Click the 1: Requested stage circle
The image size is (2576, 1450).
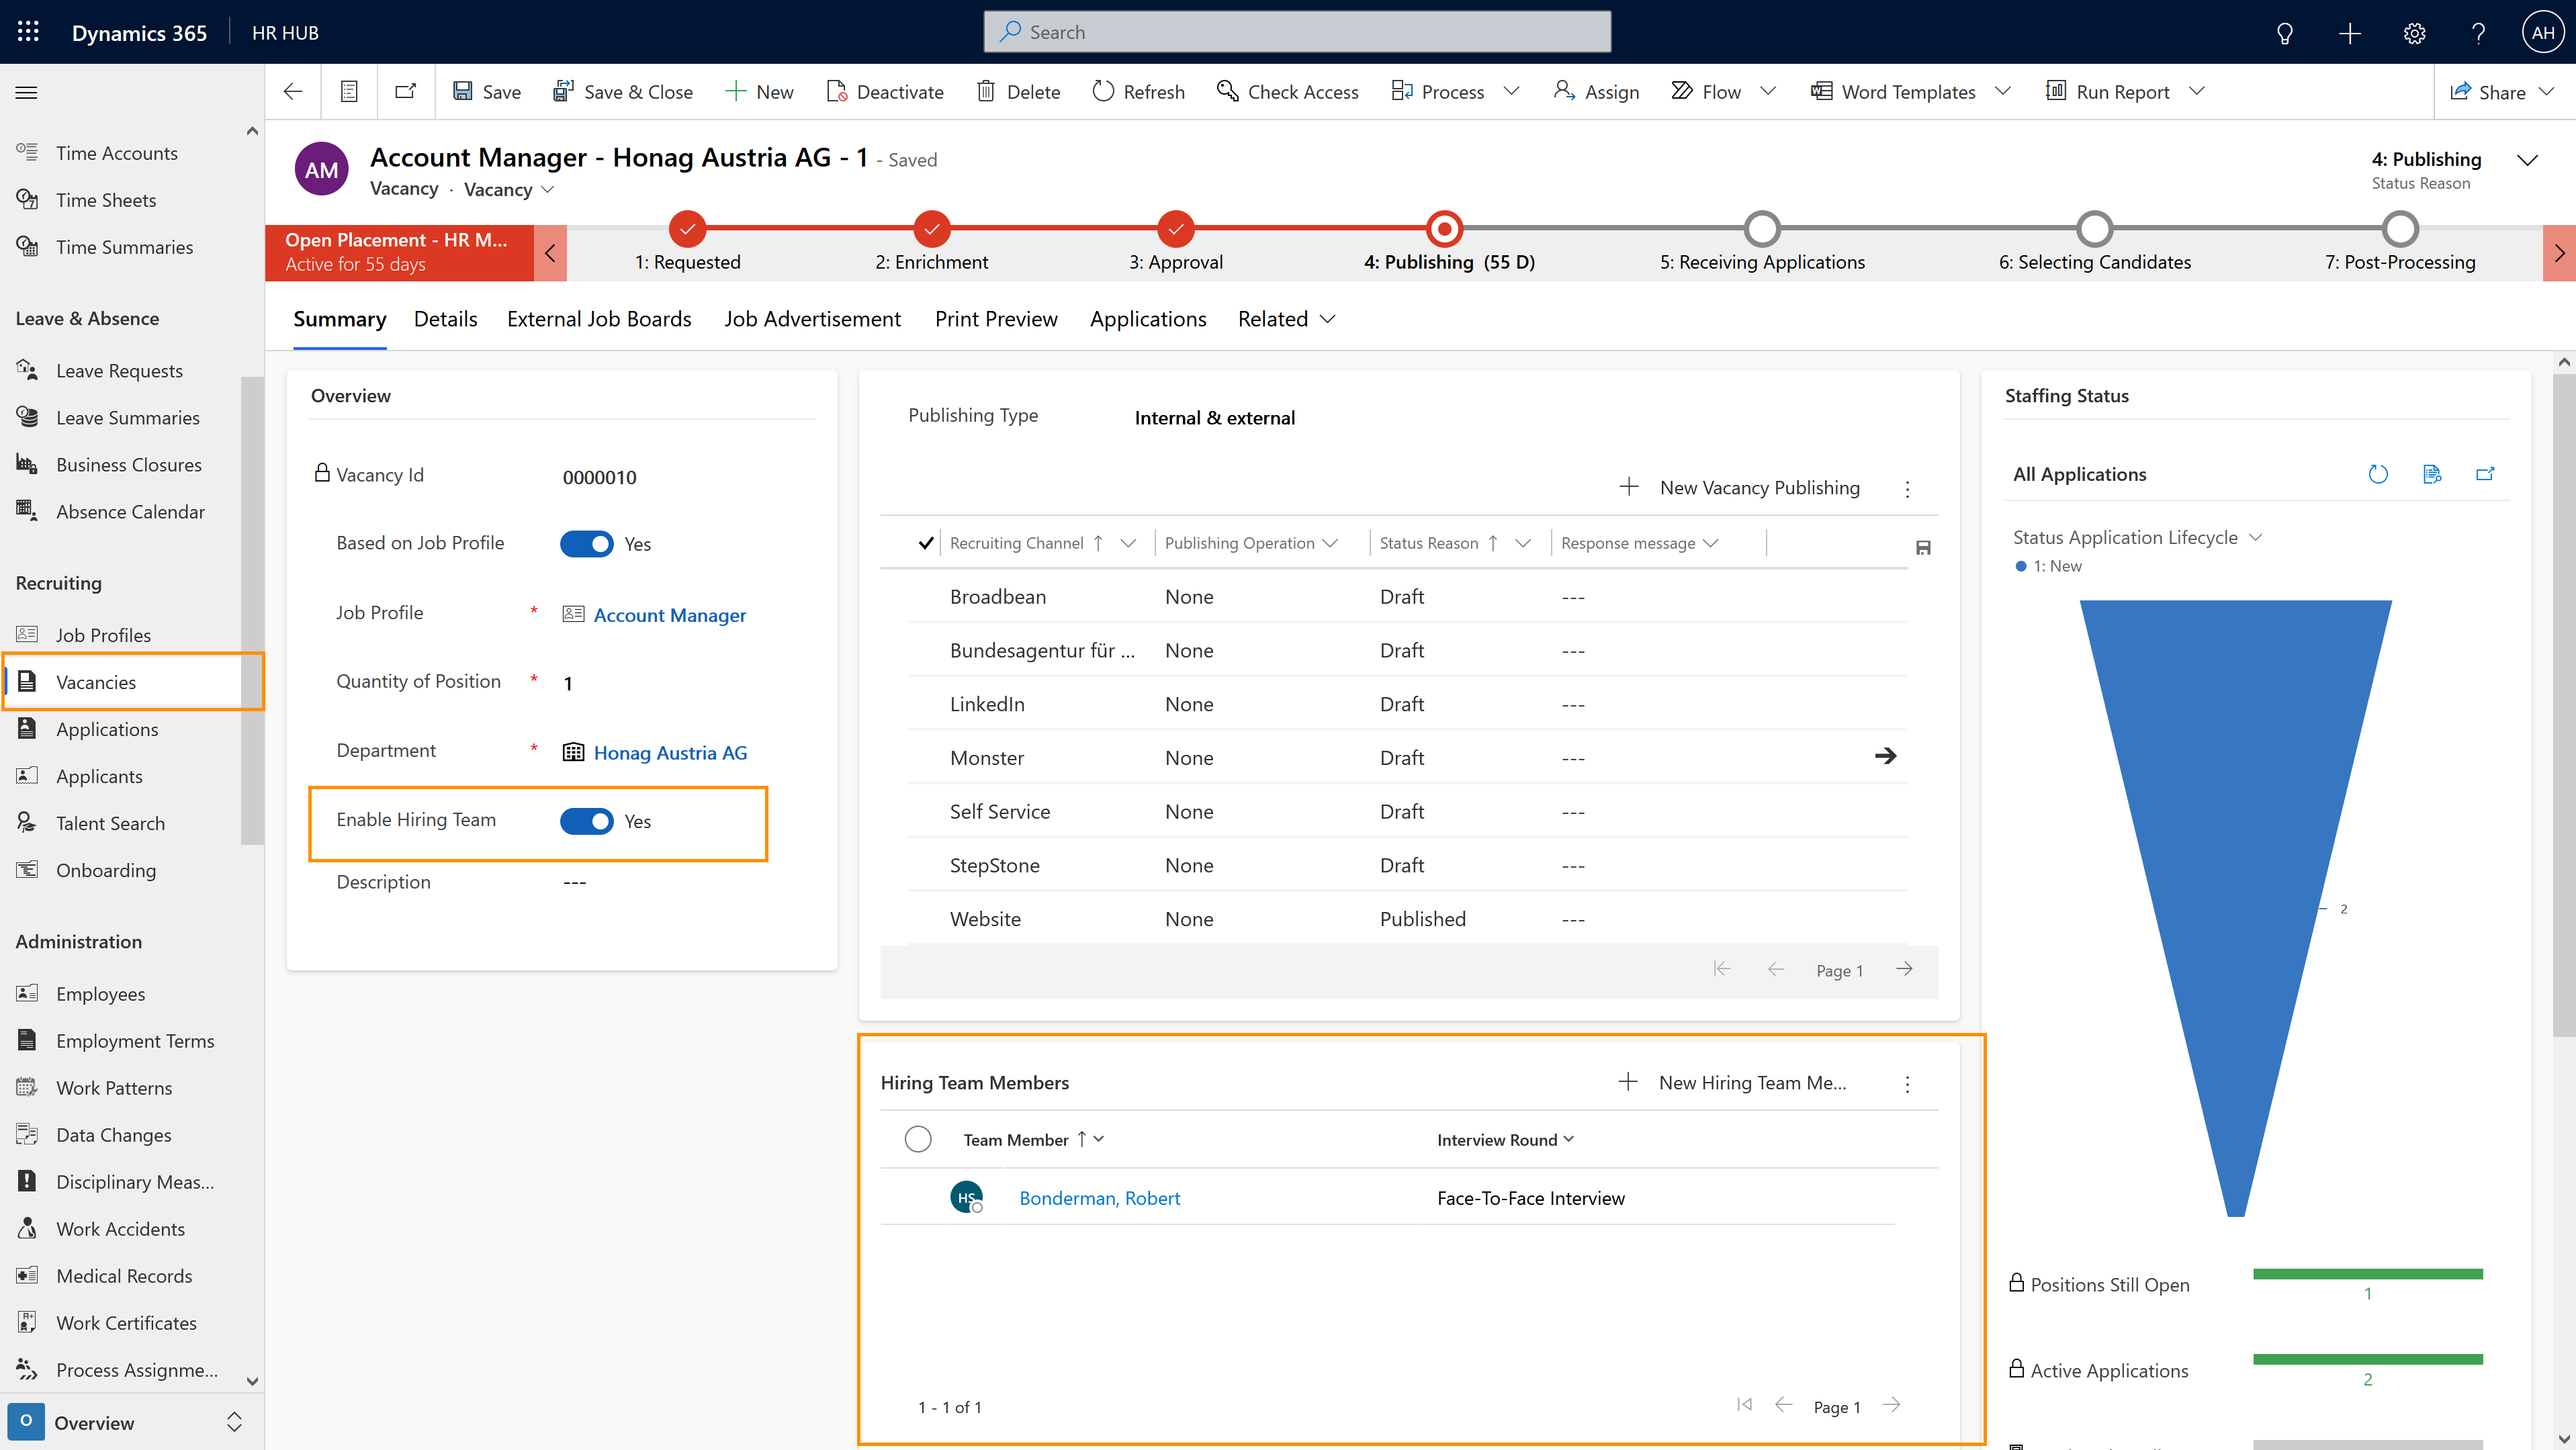click(687, 229)
